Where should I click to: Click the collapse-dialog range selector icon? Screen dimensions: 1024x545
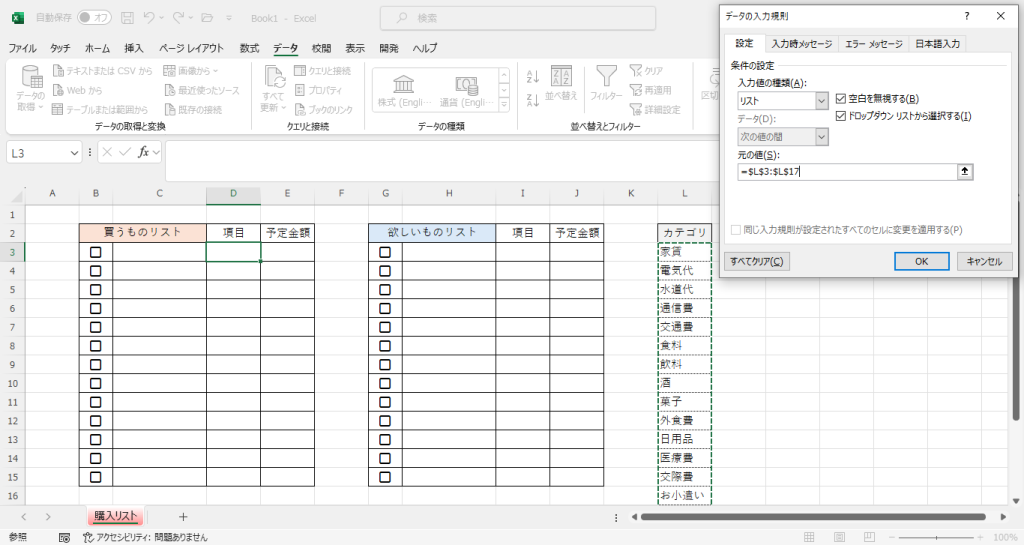click(964, 172)
